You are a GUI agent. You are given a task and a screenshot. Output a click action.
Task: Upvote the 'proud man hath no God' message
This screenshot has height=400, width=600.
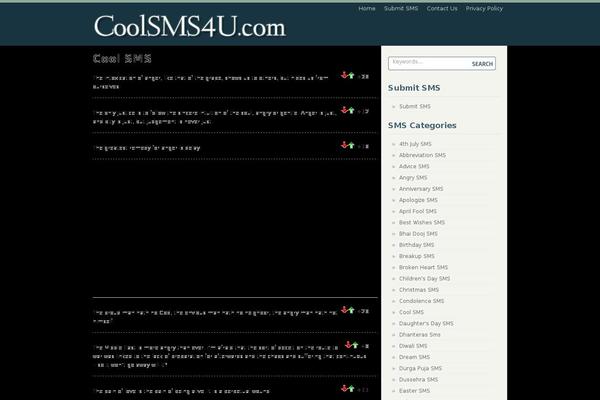point(351,310)
